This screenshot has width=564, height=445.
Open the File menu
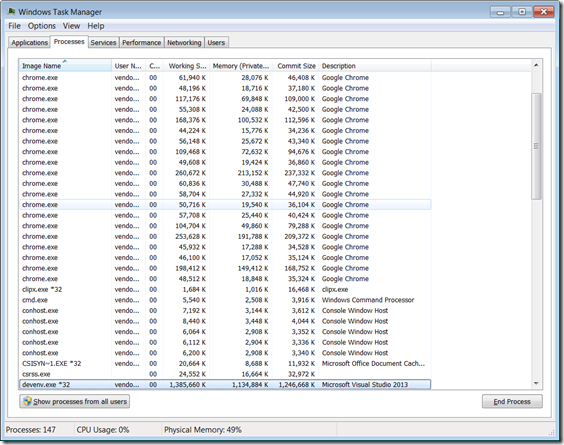pos(14,26)
